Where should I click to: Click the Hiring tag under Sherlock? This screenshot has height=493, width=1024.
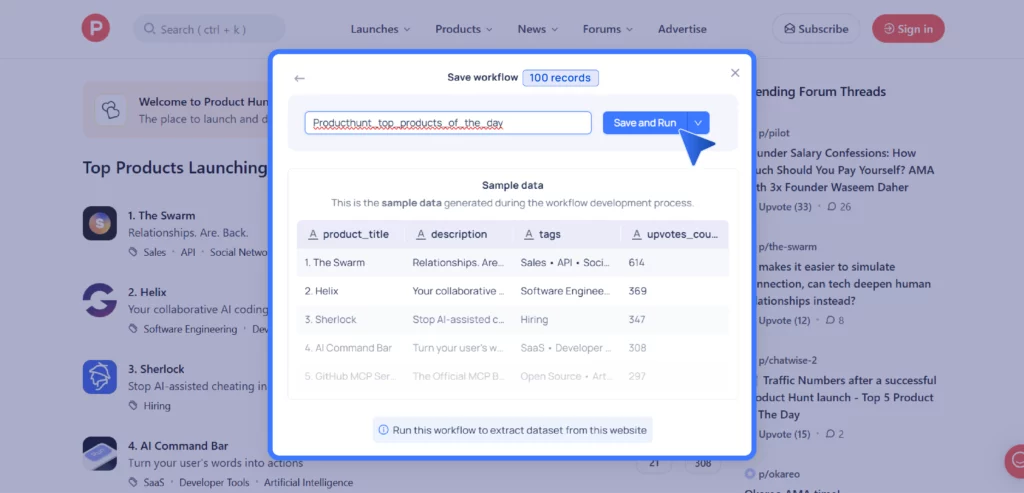pyautogui.click(x=157, y=406)
